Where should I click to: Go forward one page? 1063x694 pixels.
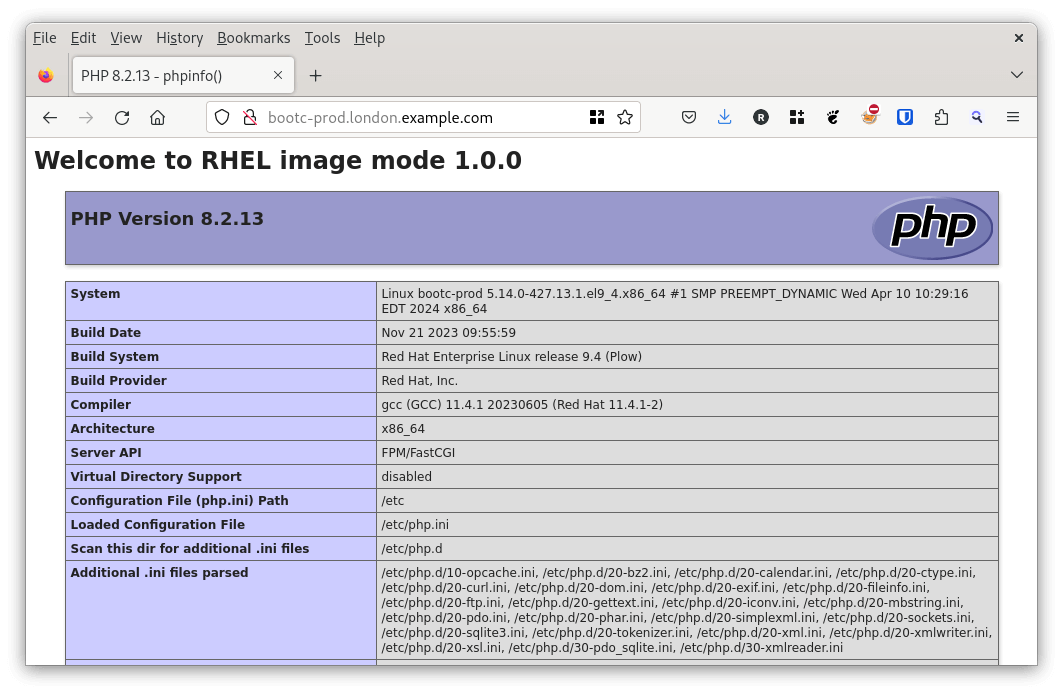click(85, 118)
